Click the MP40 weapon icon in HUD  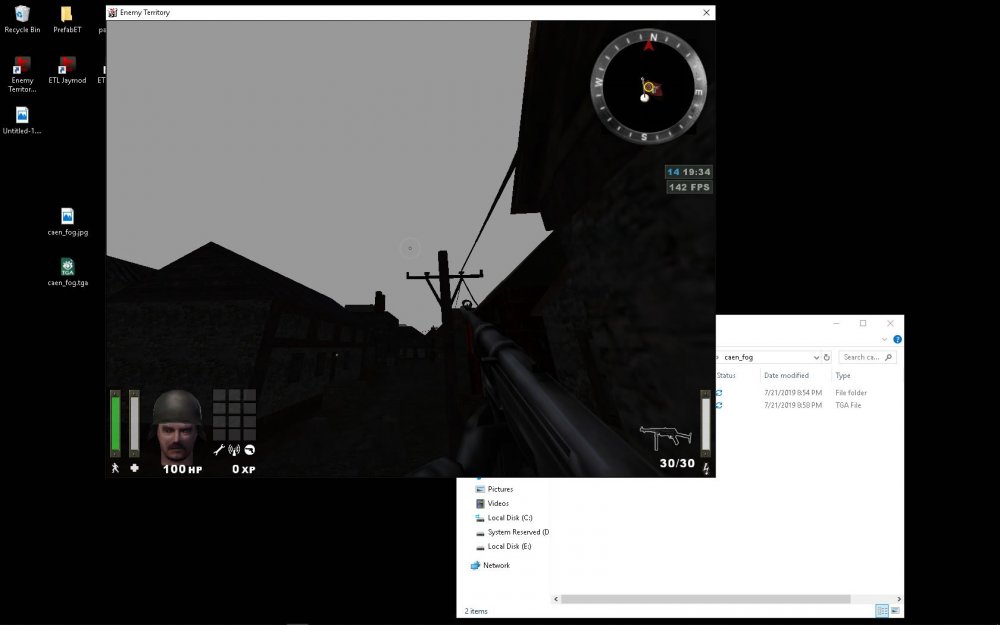coord(665,438)
